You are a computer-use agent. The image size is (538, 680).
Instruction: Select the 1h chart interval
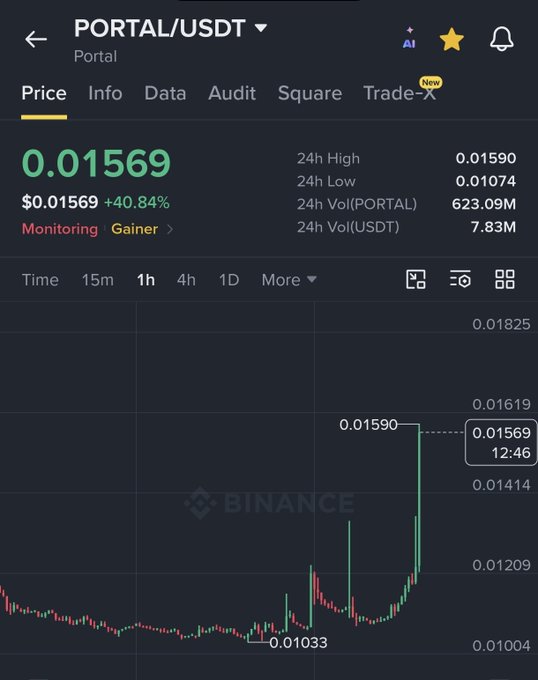click(x=146, y=280)
